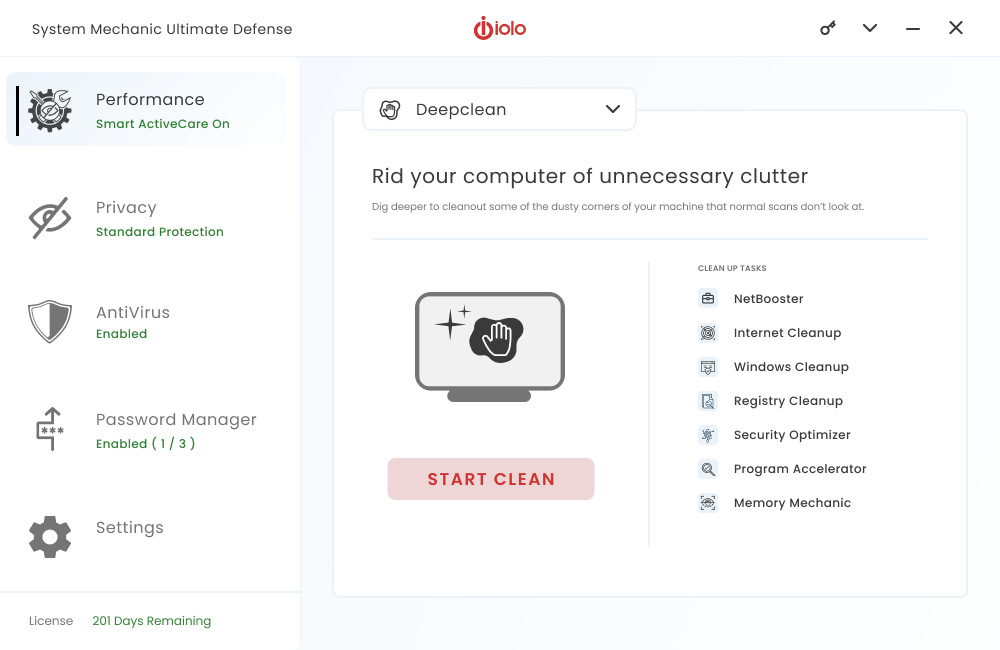Image resolution: width=1000 pixels, height=650 pixels.
Task: Switch to the AntiVirus tab
Action: (133, 313)
